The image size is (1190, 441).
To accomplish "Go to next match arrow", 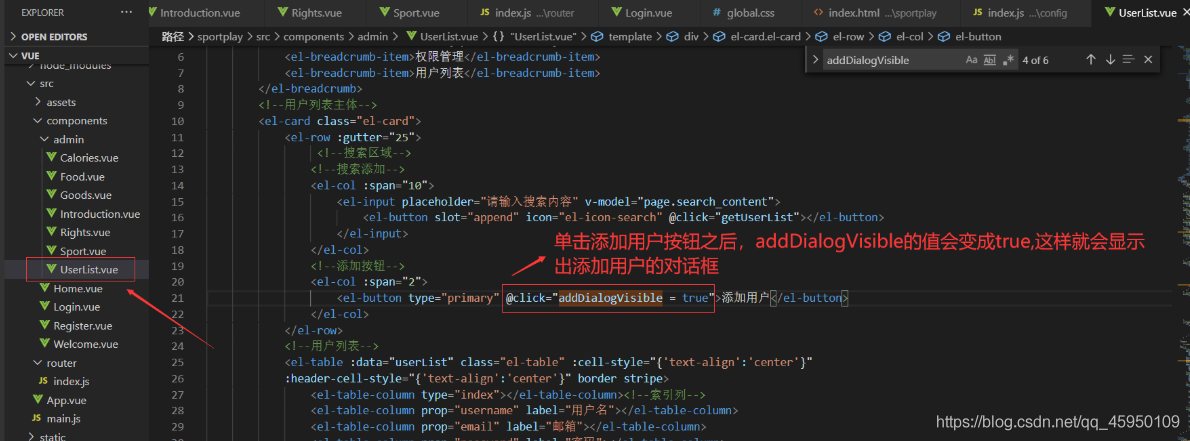I will [x=1110, y=60].
